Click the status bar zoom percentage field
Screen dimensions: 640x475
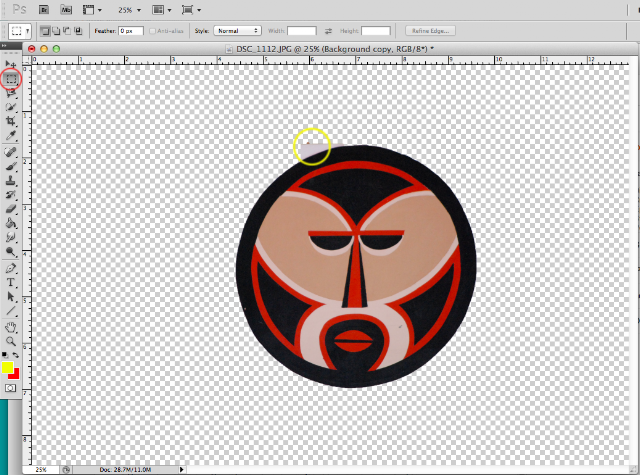(x=41, y=470)
